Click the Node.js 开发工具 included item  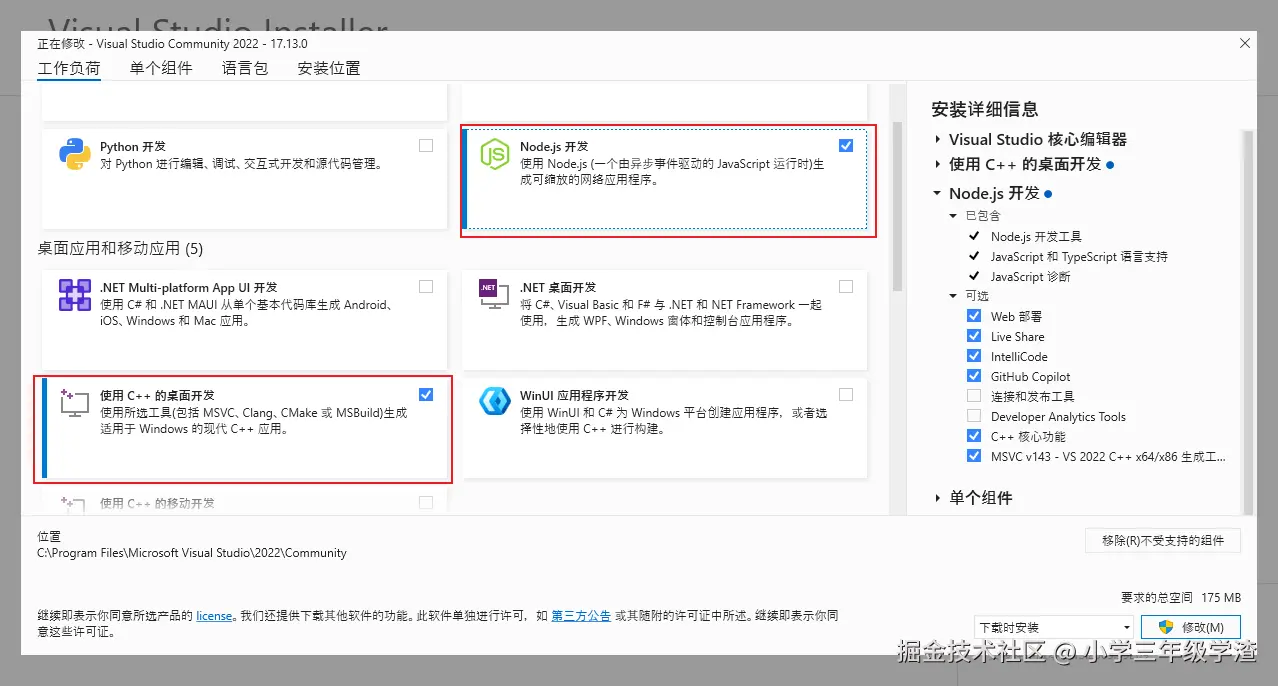1036,237
